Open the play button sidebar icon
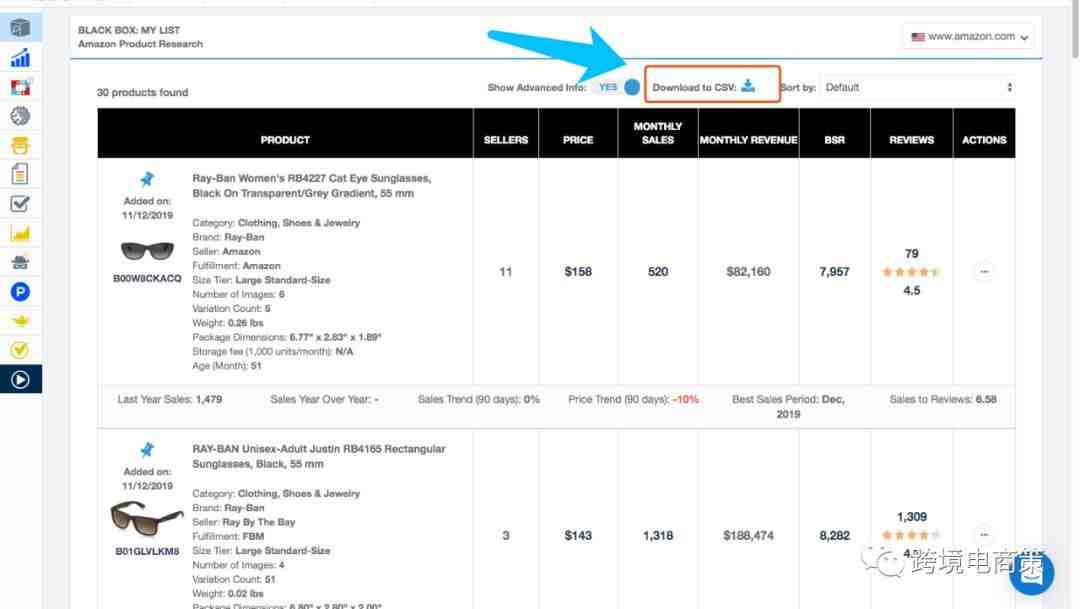Image resolution: width=1080 pixels, height=609 pixels. click(x=20, y=380)
